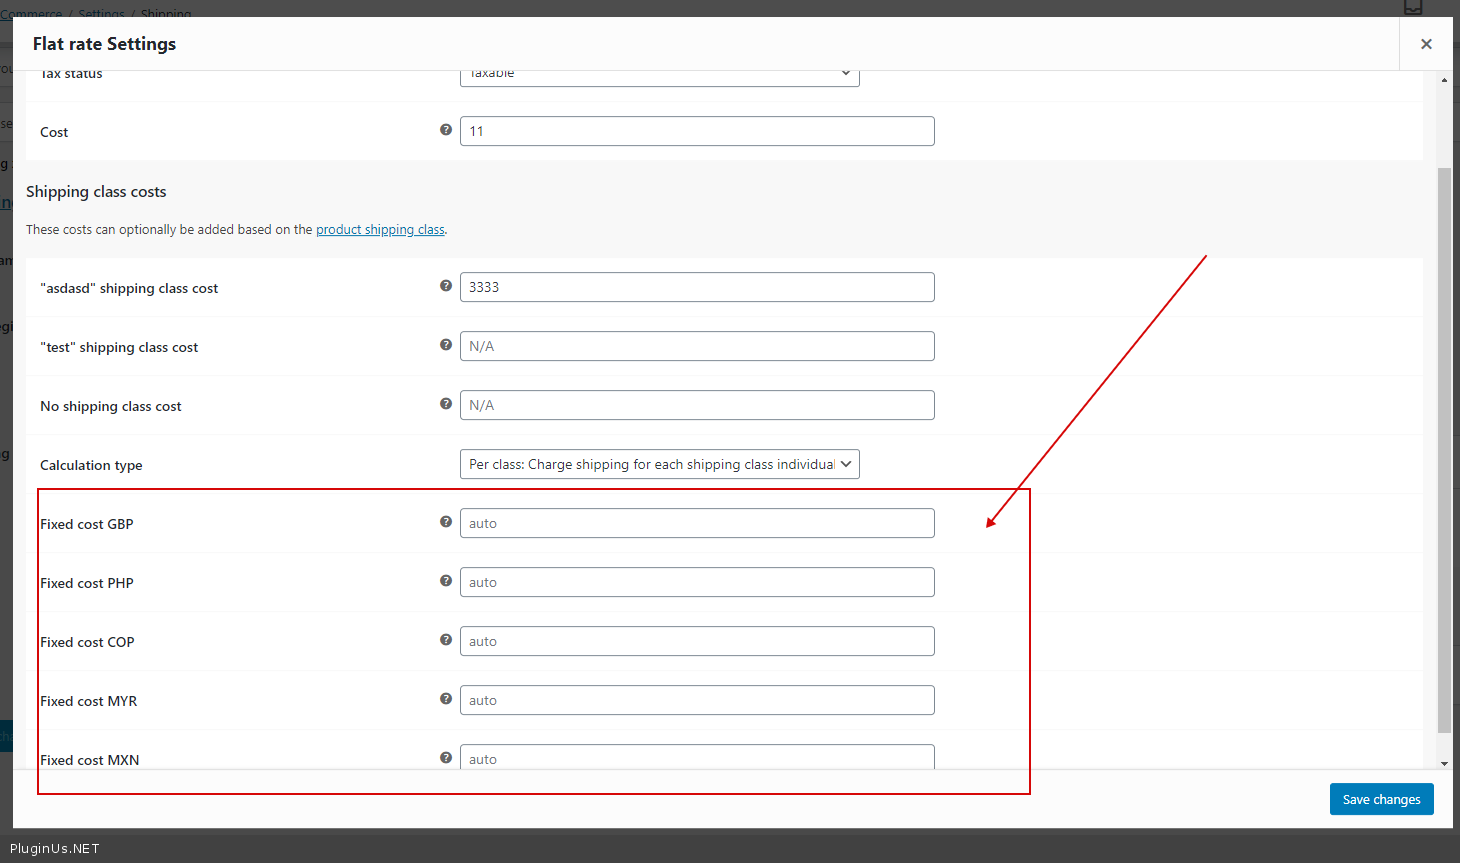
Task: Click the modal's vertical scrollbar thumb
Action: [x=1443, y=450]
